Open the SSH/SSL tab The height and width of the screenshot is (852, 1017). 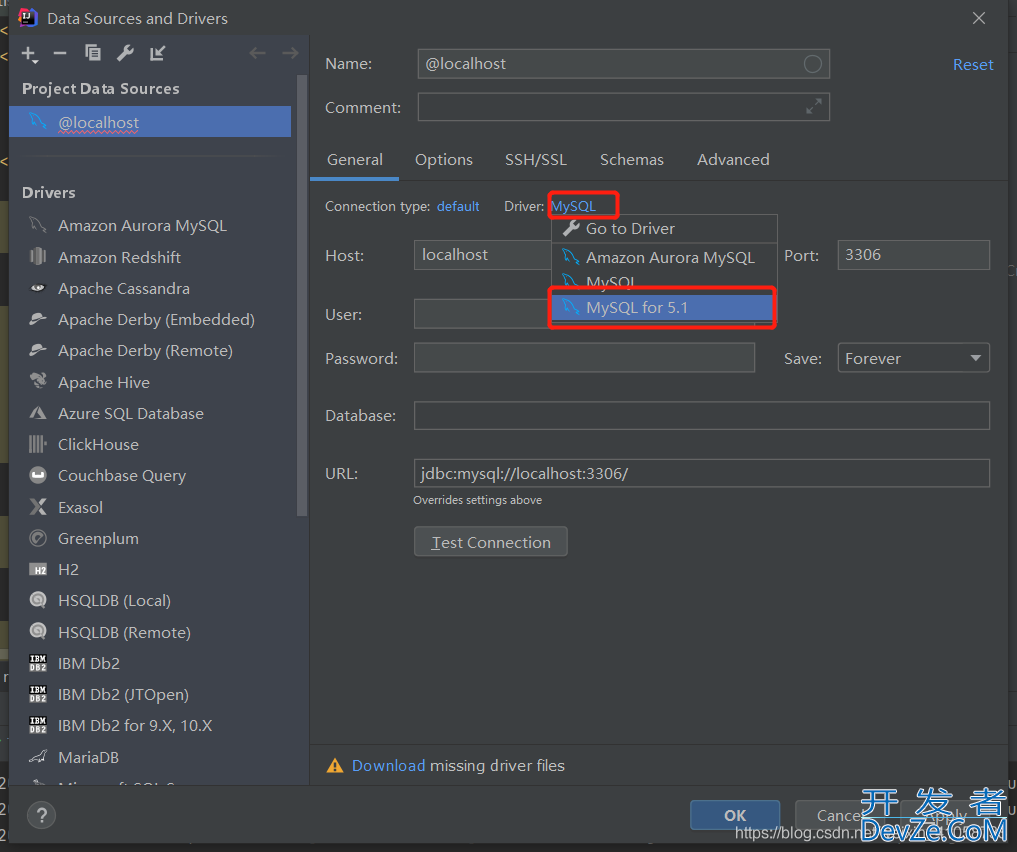coord(536,160)
